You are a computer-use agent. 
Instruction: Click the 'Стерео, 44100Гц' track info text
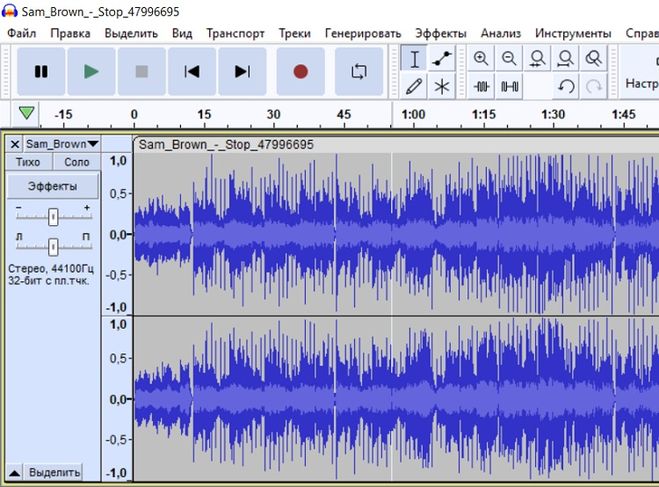(51, 269)
